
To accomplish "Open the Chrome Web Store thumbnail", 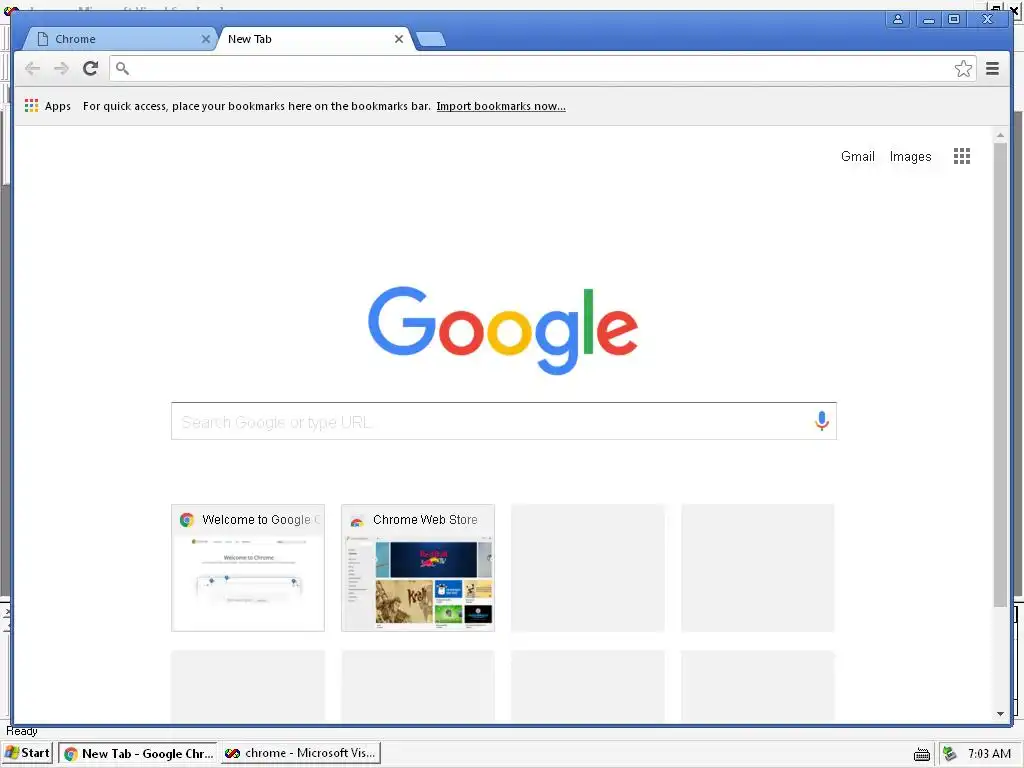I will pos(418,568).
